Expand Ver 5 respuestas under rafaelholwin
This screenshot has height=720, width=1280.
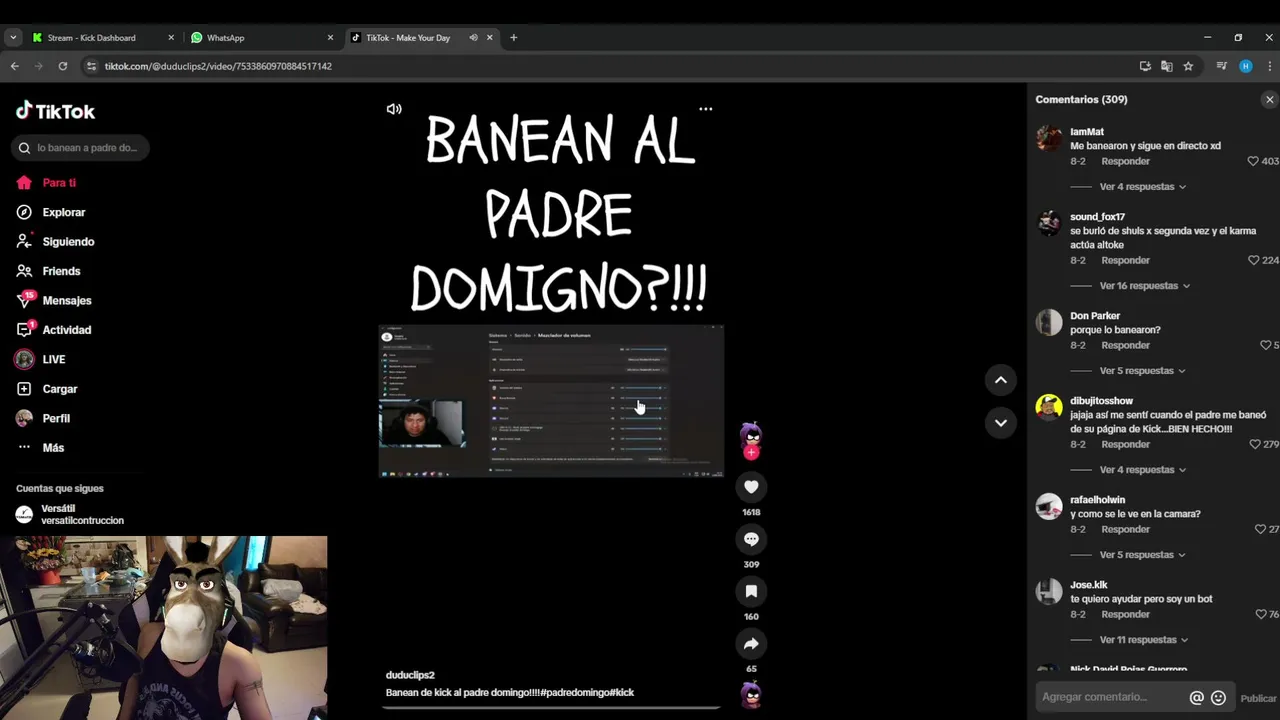1142,555
